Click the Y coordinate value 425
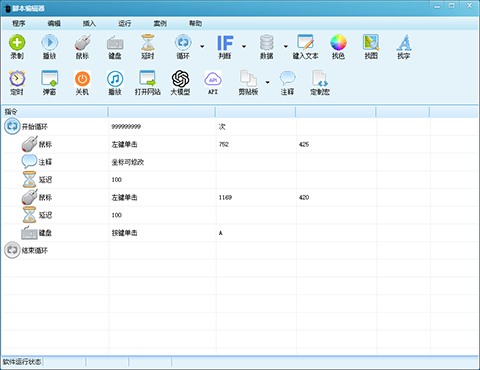Screen dimensions: 480x370 [304, 144]
